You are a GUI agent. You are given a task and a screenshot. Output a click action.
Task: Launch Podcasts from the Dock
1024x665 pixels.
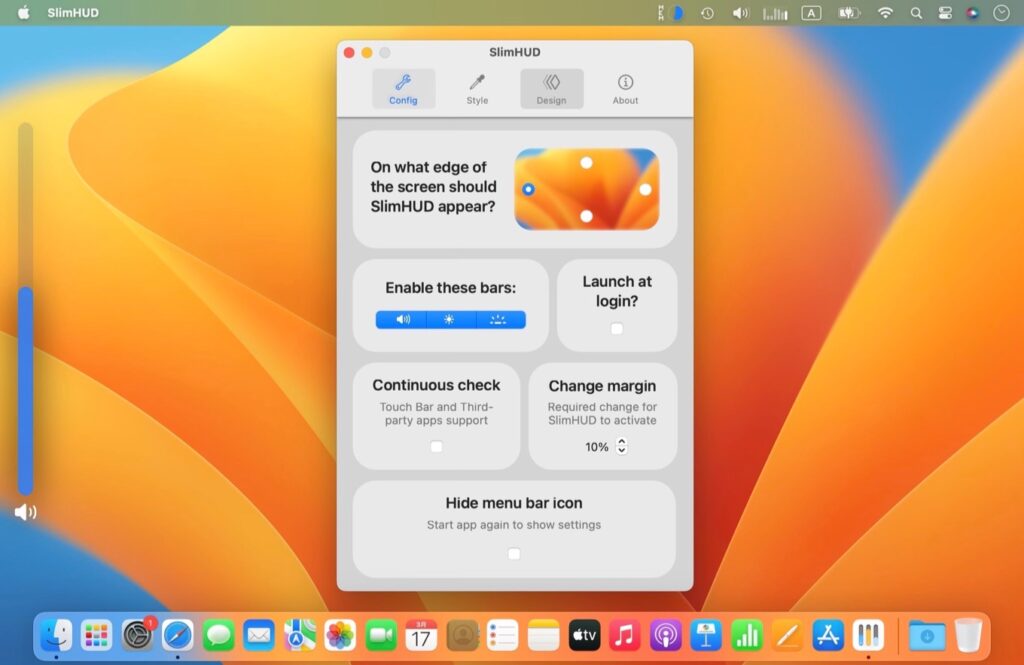point(666,634)
